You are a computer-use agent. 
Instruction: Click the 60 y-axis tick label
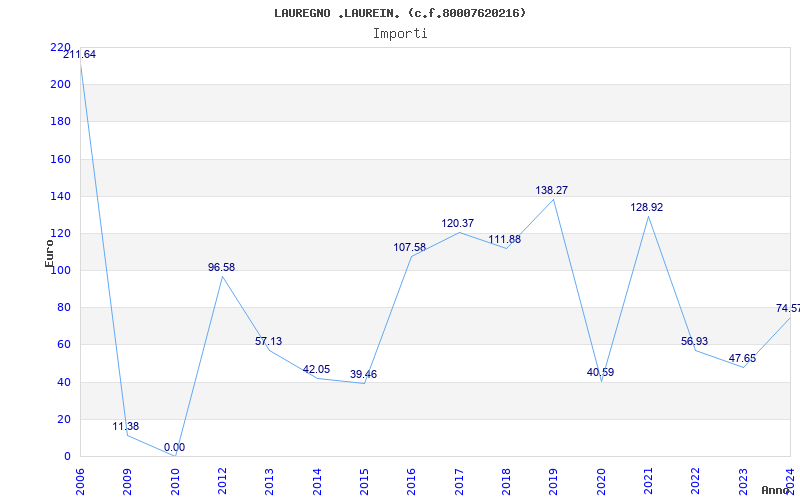coord(63,345)
